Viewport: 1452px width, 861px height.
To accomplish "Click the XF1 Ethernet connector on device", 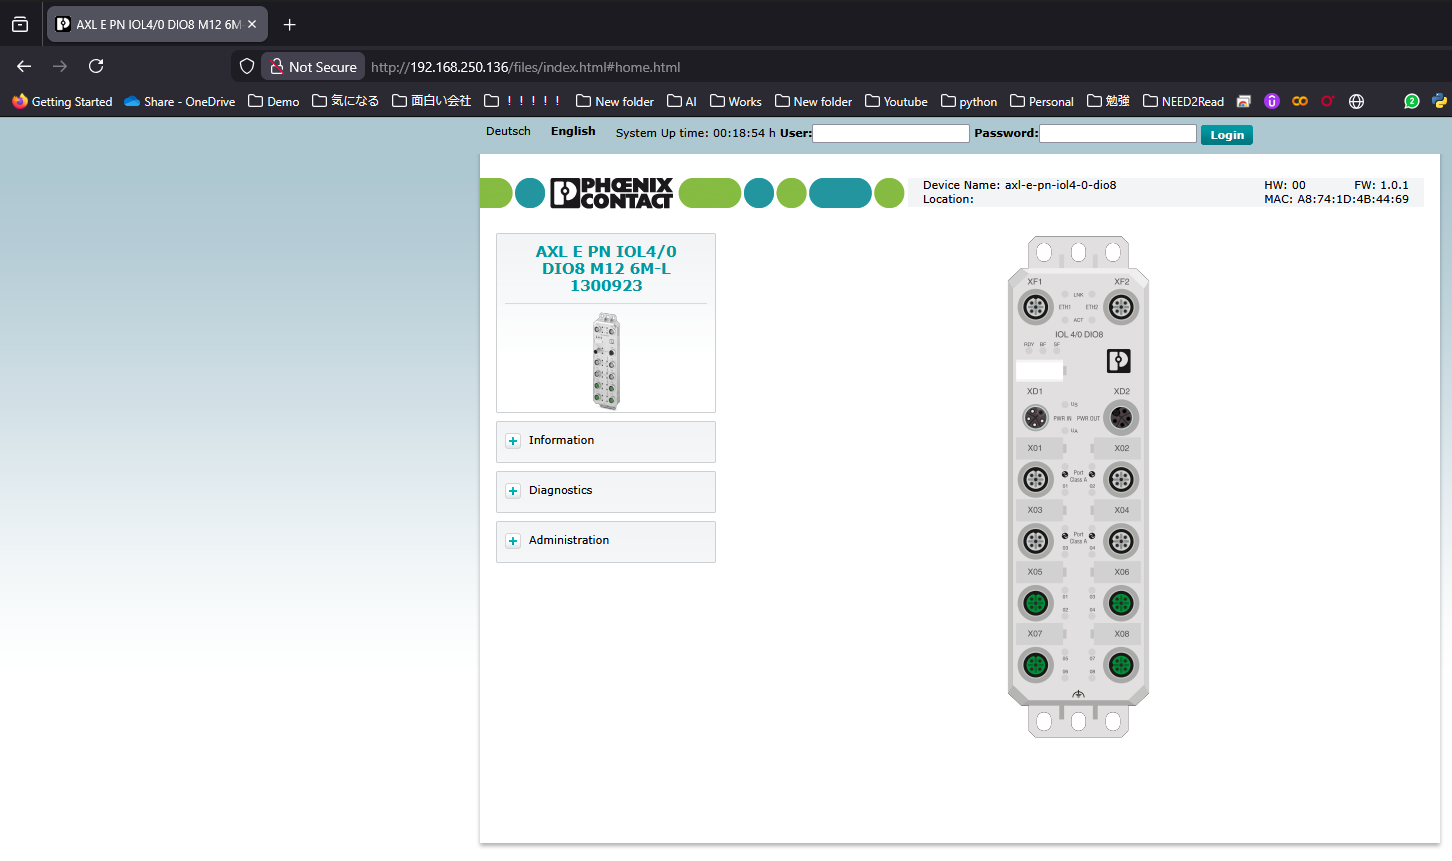I will pos(1035,307).
